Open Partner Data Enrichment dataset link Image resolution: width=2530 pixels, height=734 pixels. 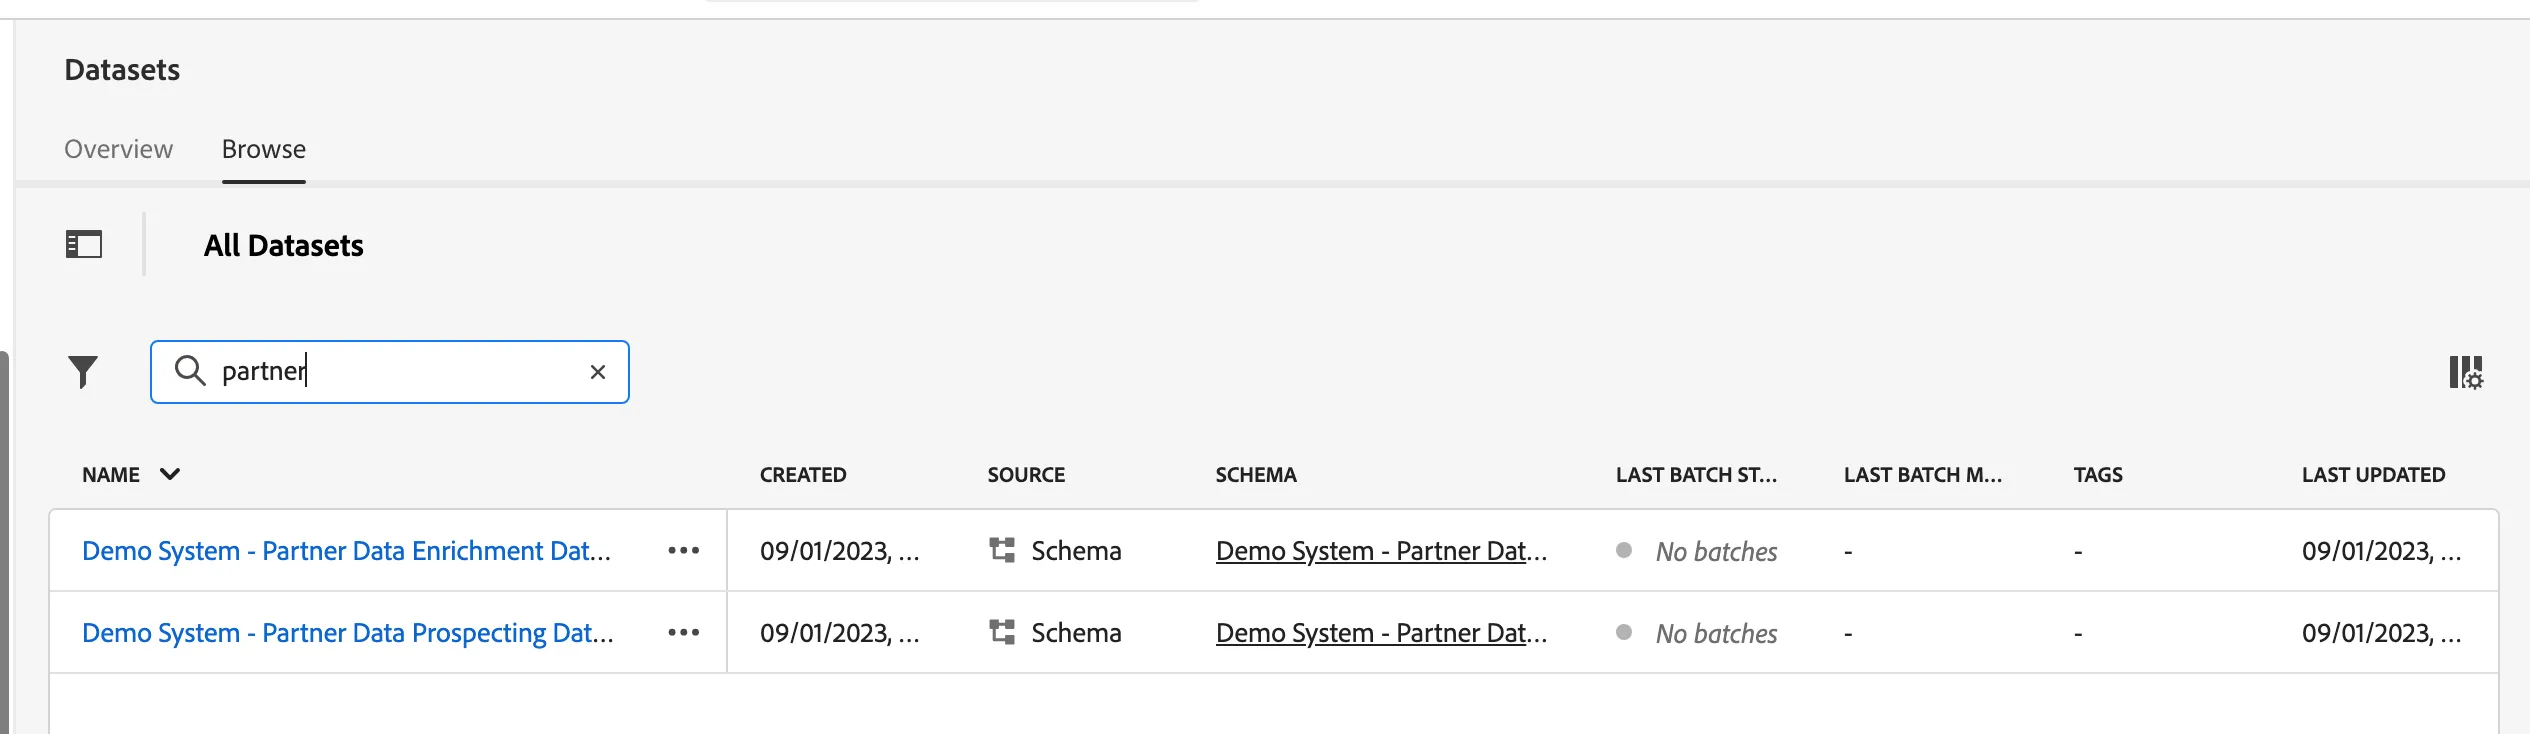tap(346, 551)
